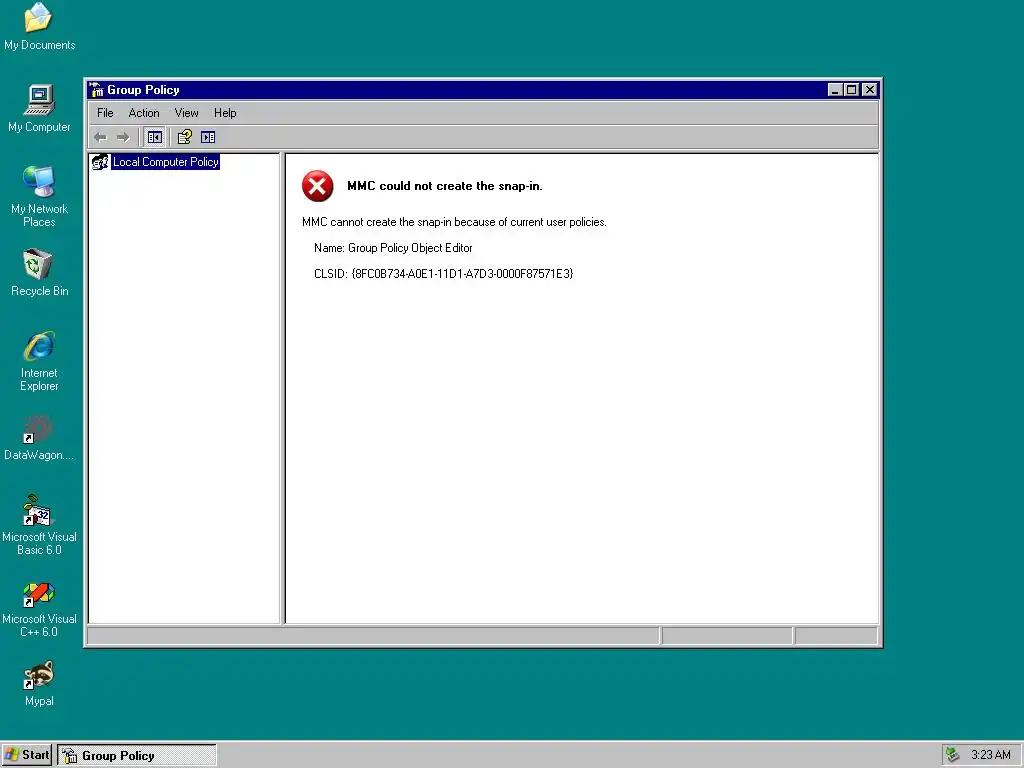The width and height of the screenshot is (1024, 768).
Task: Select the My Computer desktop icon
Action: pyautogui.click(x=39, y=108)
